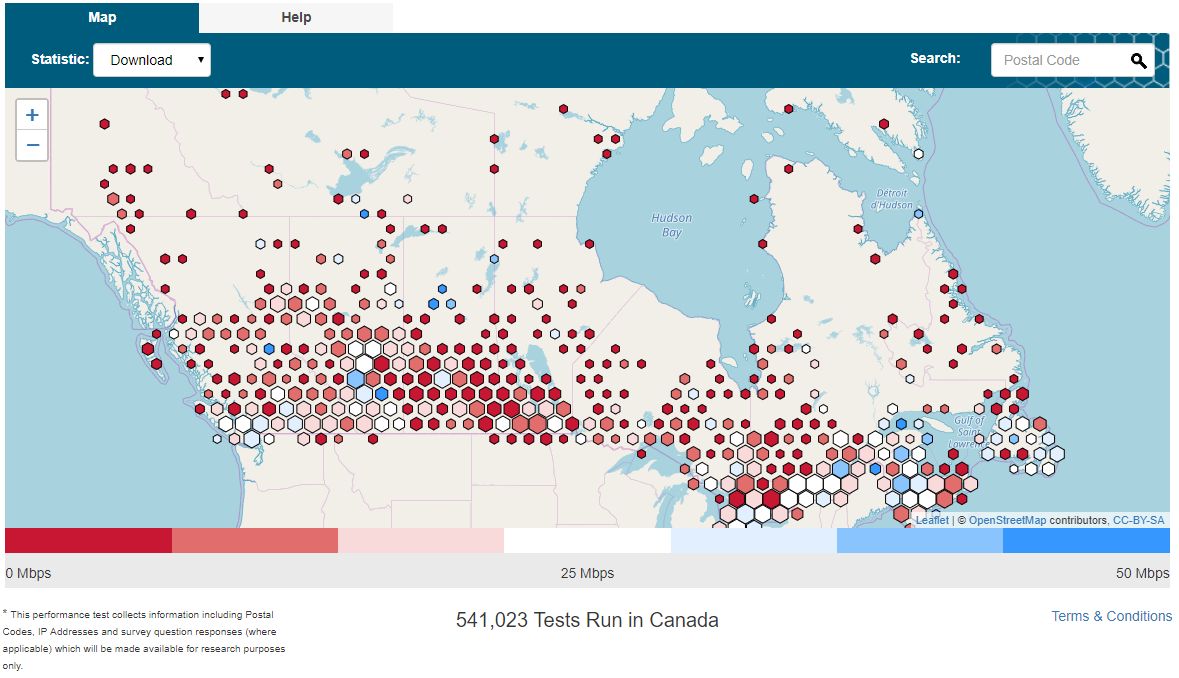The width and height of the screenshot is (1179, 678).
Task: Open the Terms & Conditions link
Action: (x=1111, y=616)
